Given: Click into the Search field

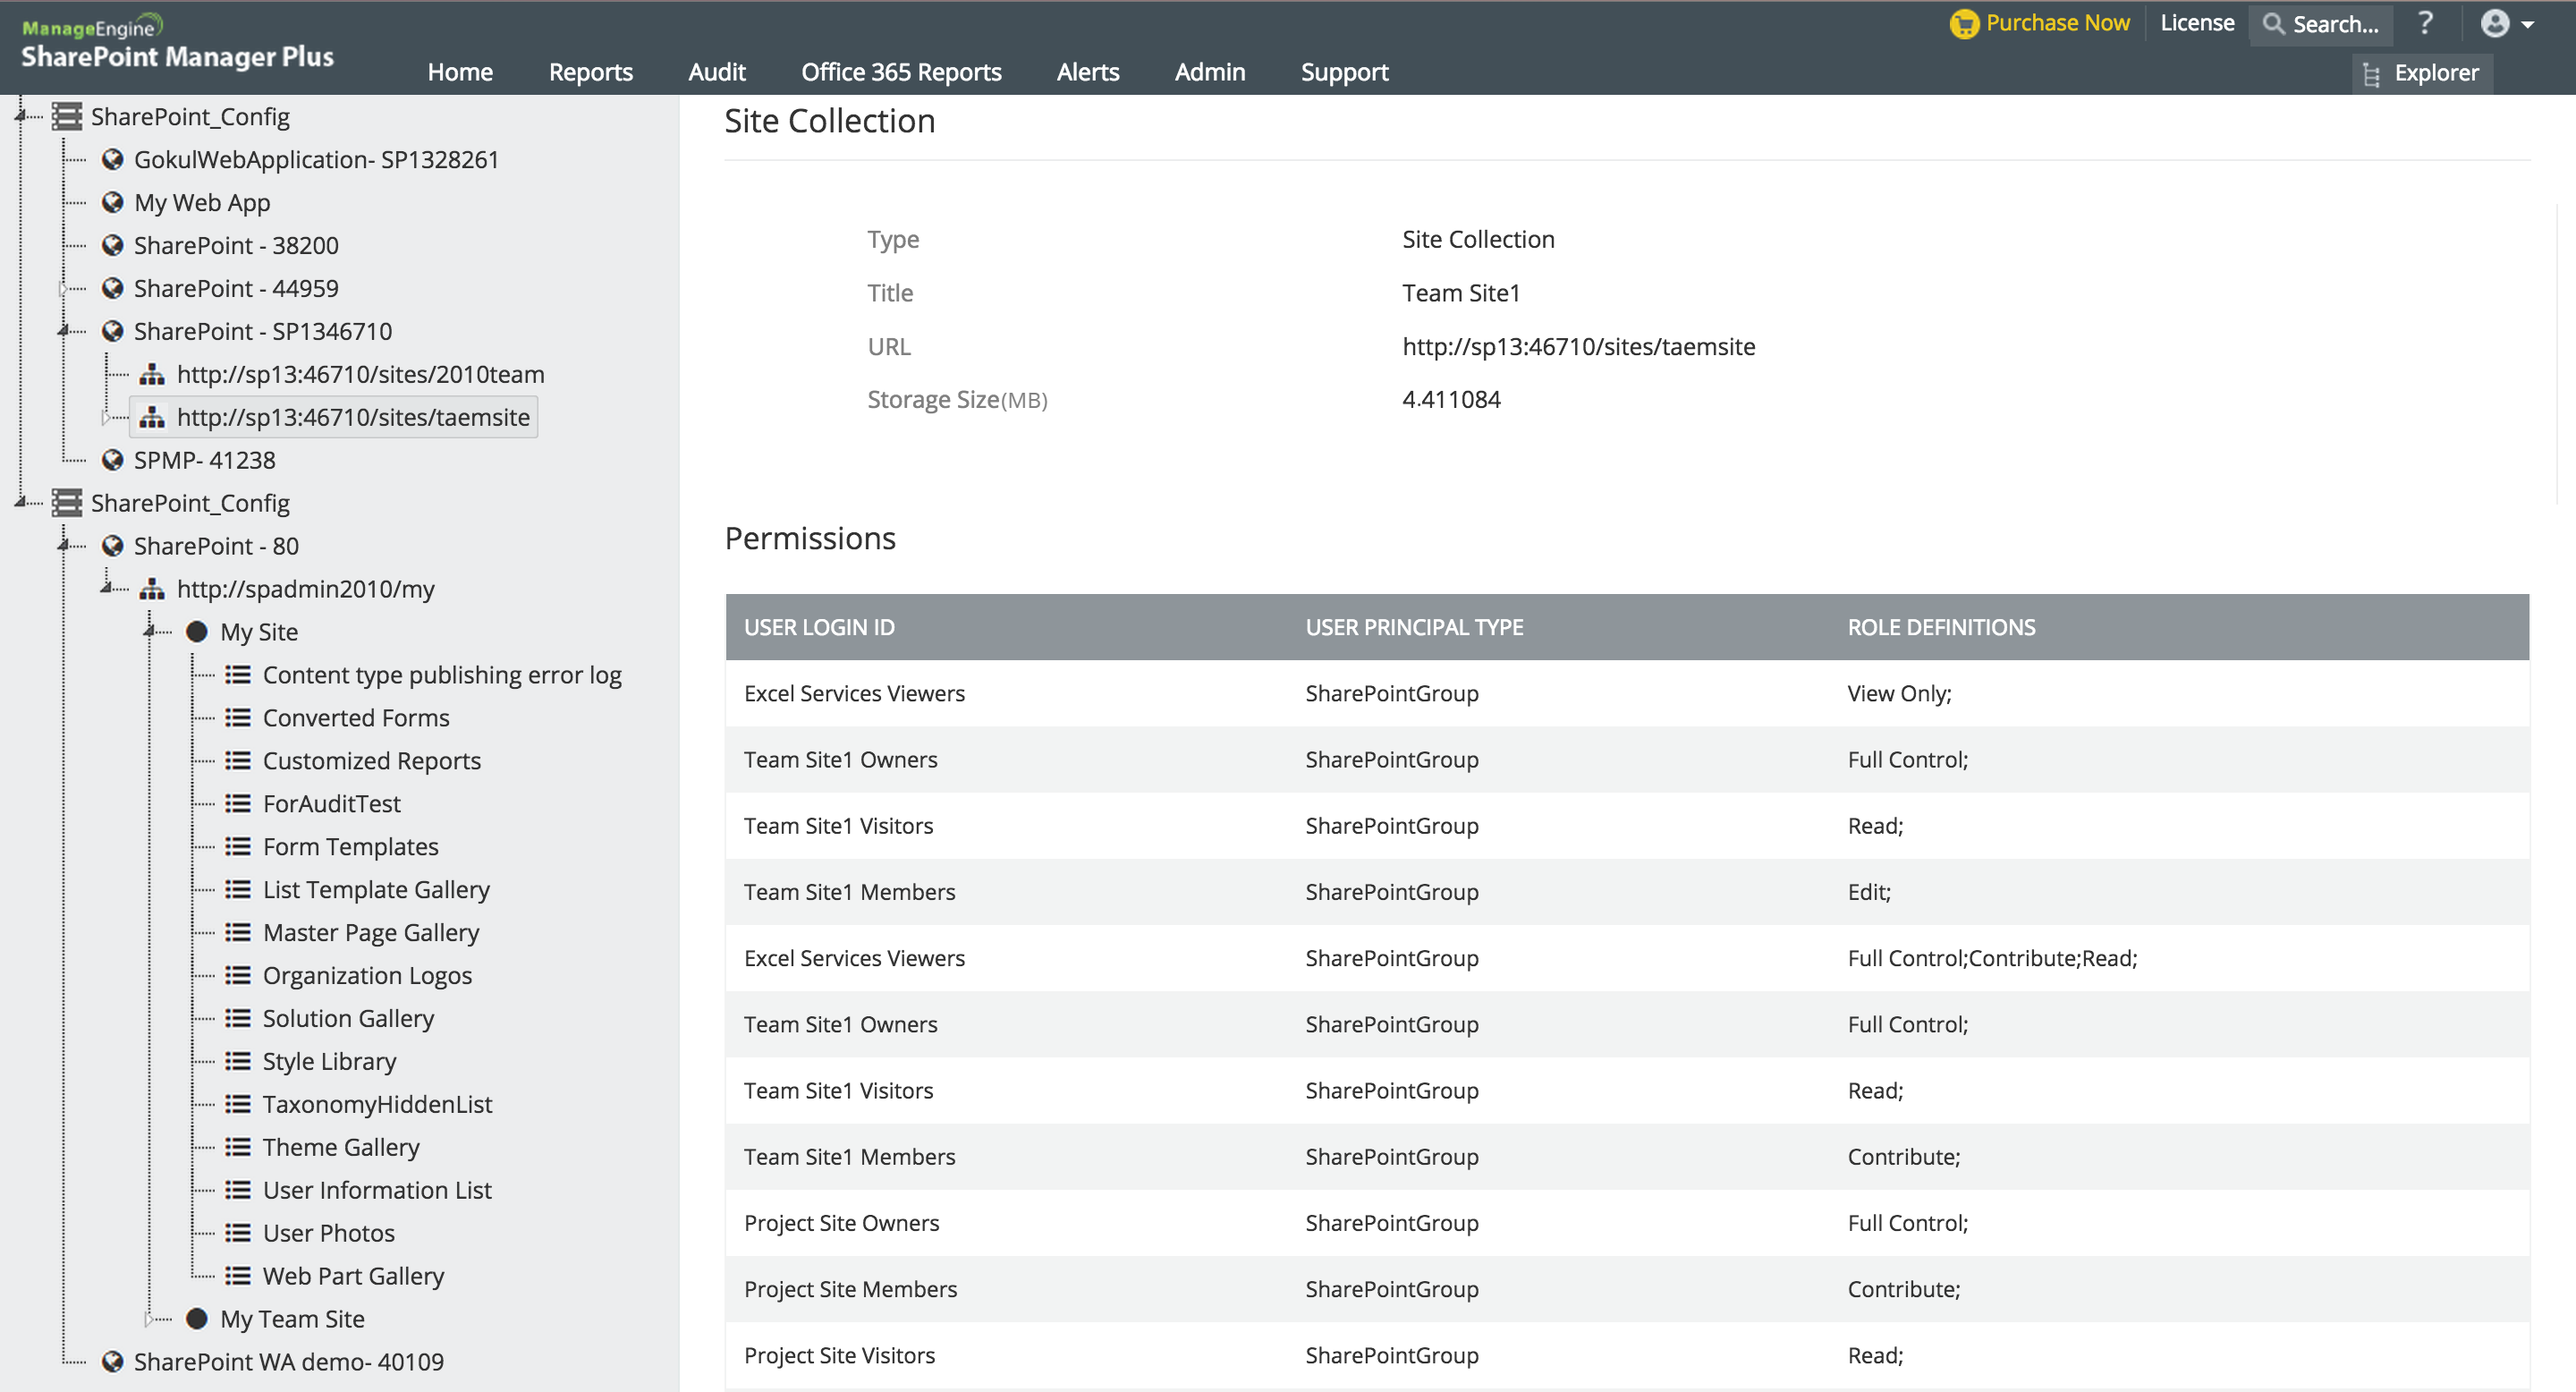Looking at the screenshot, I should coord(2334,24).
